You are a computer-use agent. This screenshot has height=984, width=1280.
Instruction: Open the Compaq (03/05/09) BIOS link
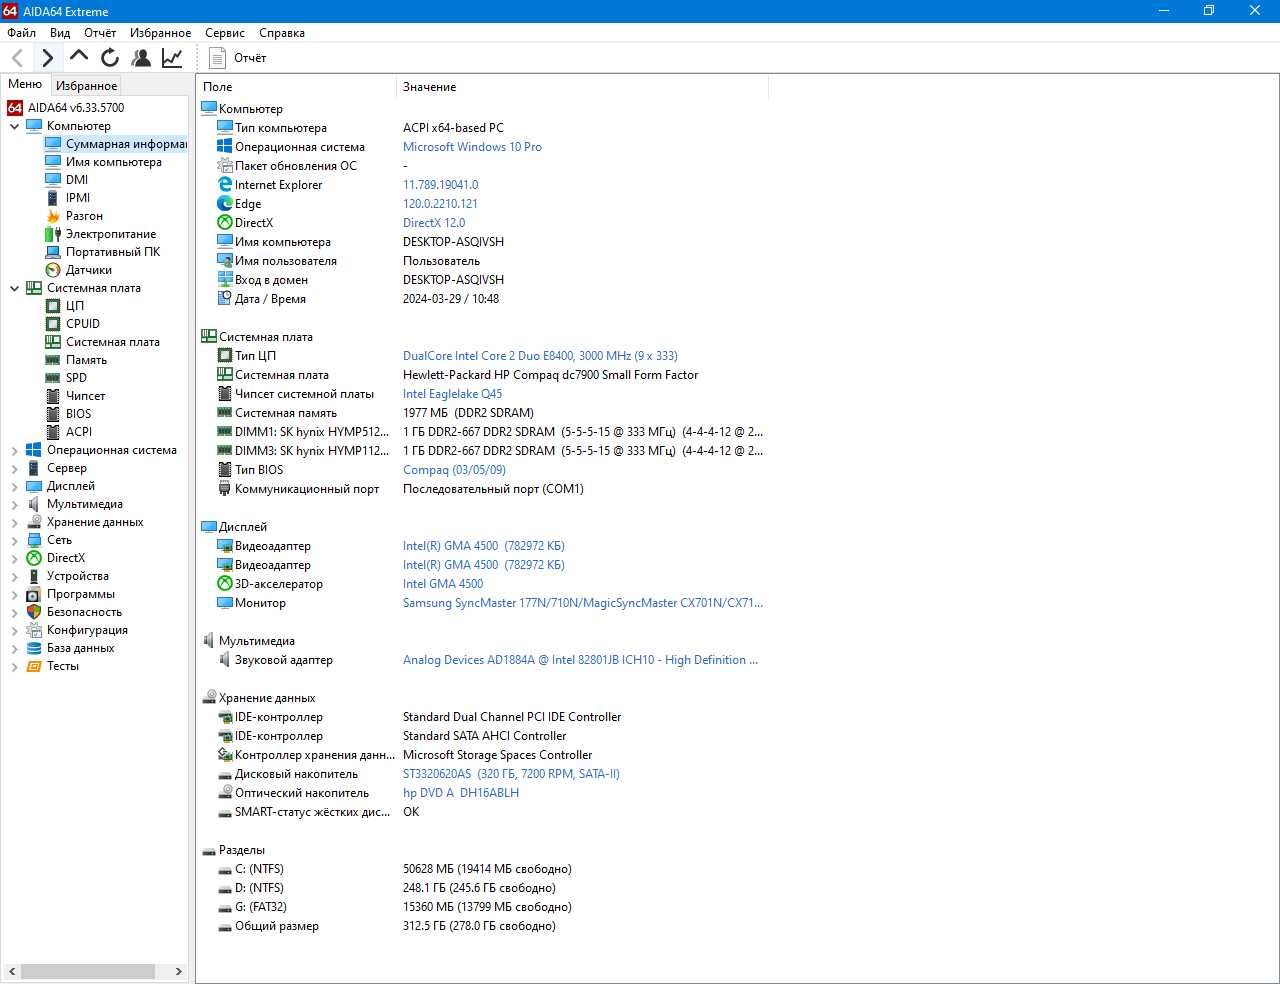[454, 470]
